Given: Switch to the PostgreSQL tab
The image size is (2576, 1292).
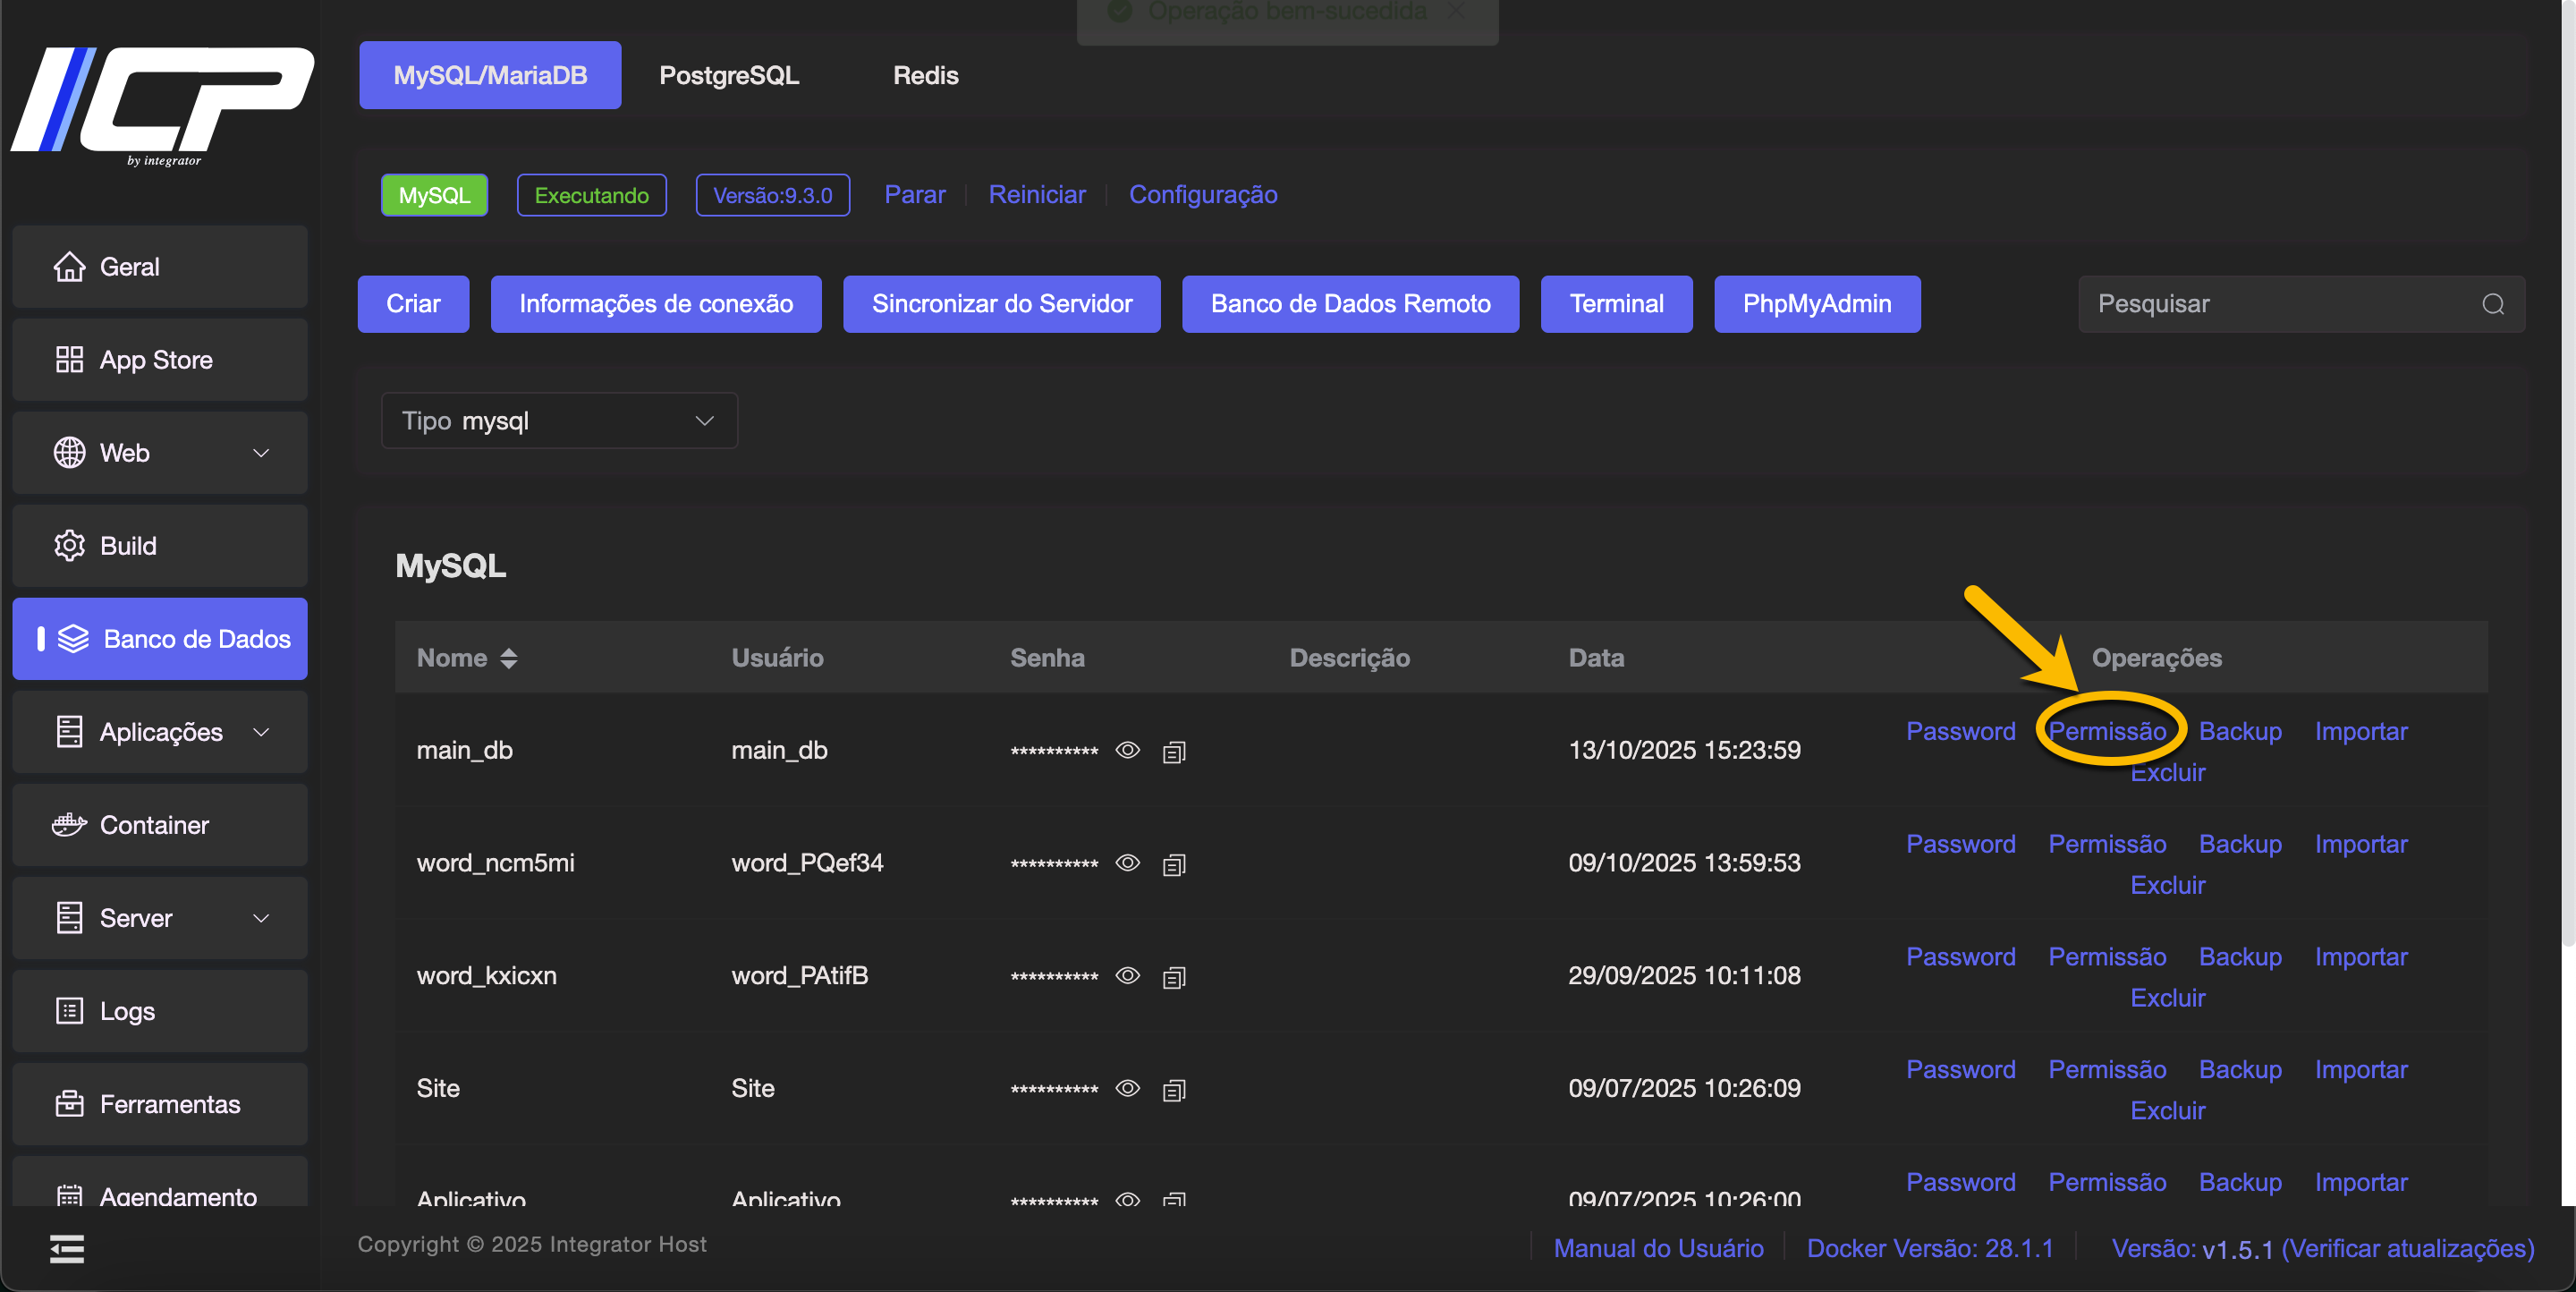Looking at the screenshot, I should click(x=729, y=75).
